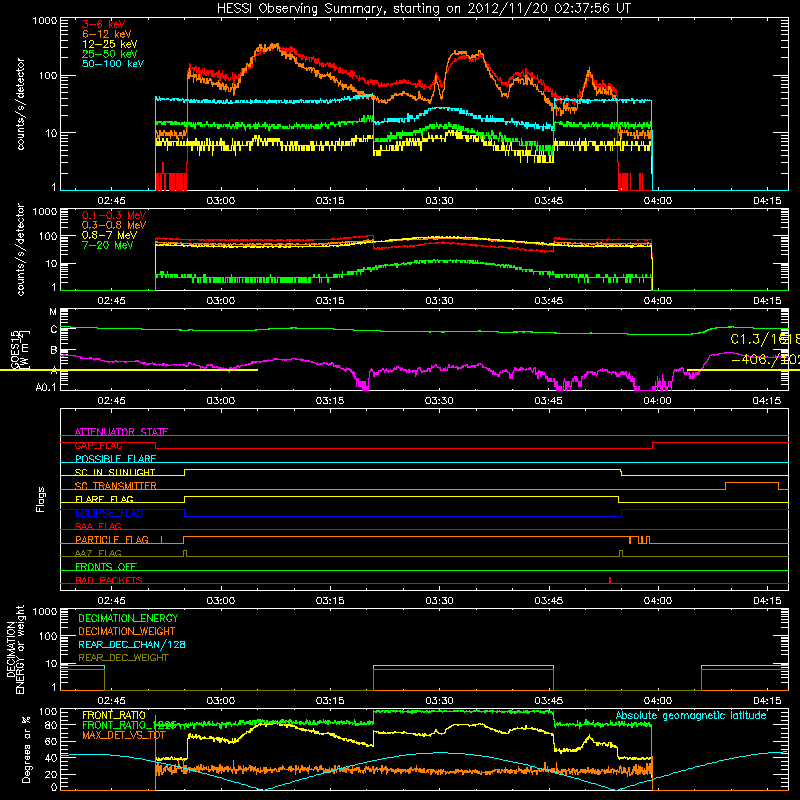Select the 3-6 keV legend label

tap(103, 24)
